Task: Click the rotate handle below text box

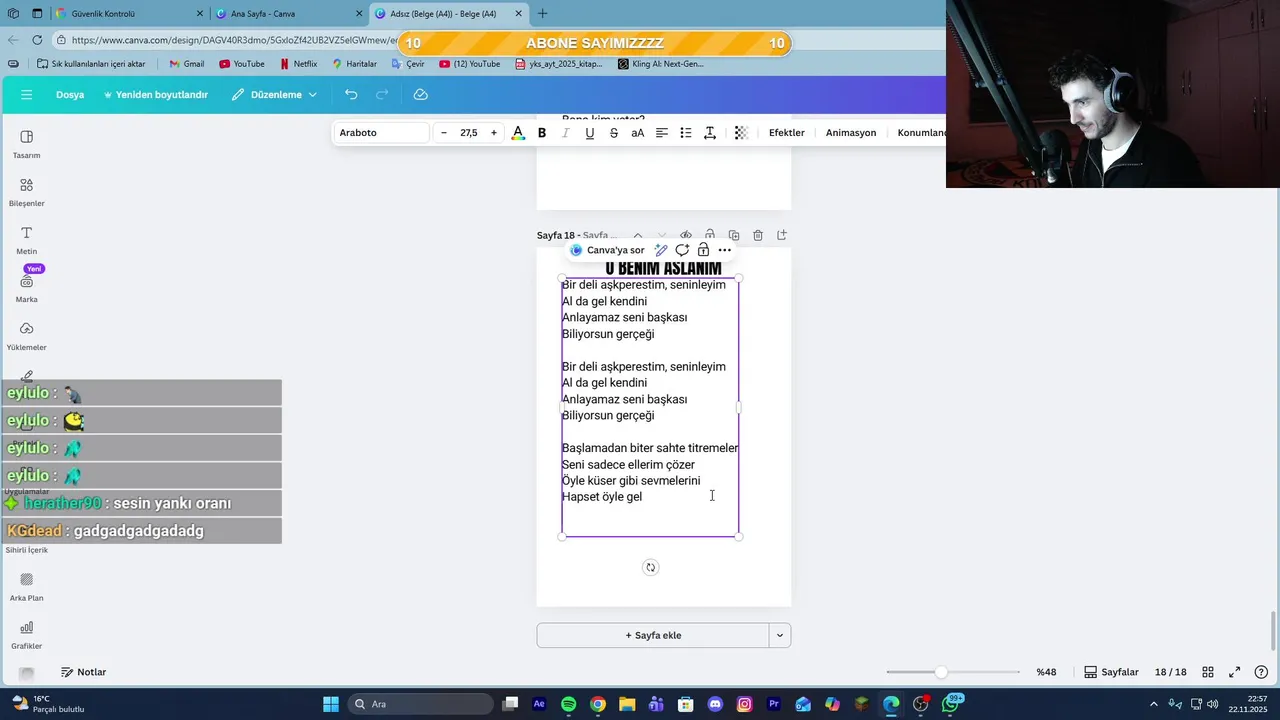Action: pos(651,567)
